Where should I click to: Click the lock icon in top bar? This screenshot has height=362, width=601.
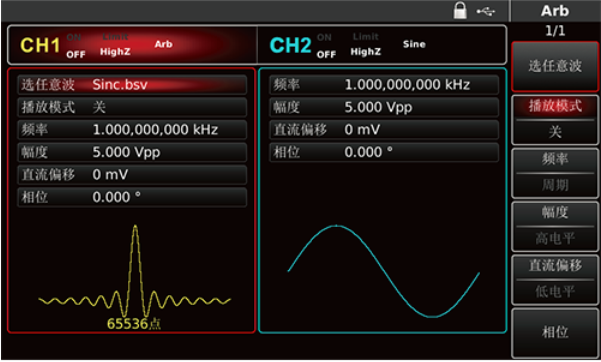click(460, 10)
